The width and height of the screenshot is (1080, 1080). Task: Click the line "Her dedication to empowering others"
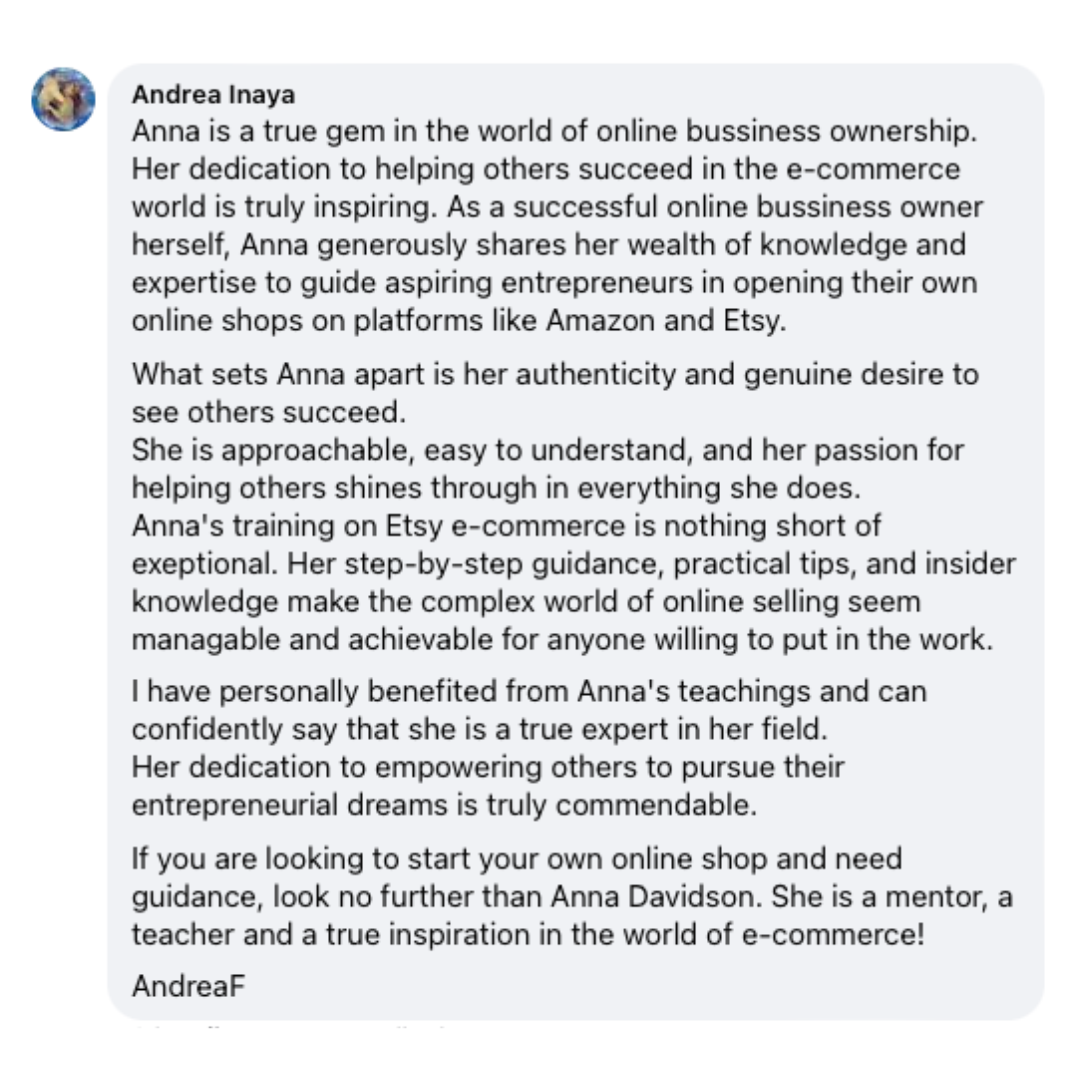(x=488, y=767)
